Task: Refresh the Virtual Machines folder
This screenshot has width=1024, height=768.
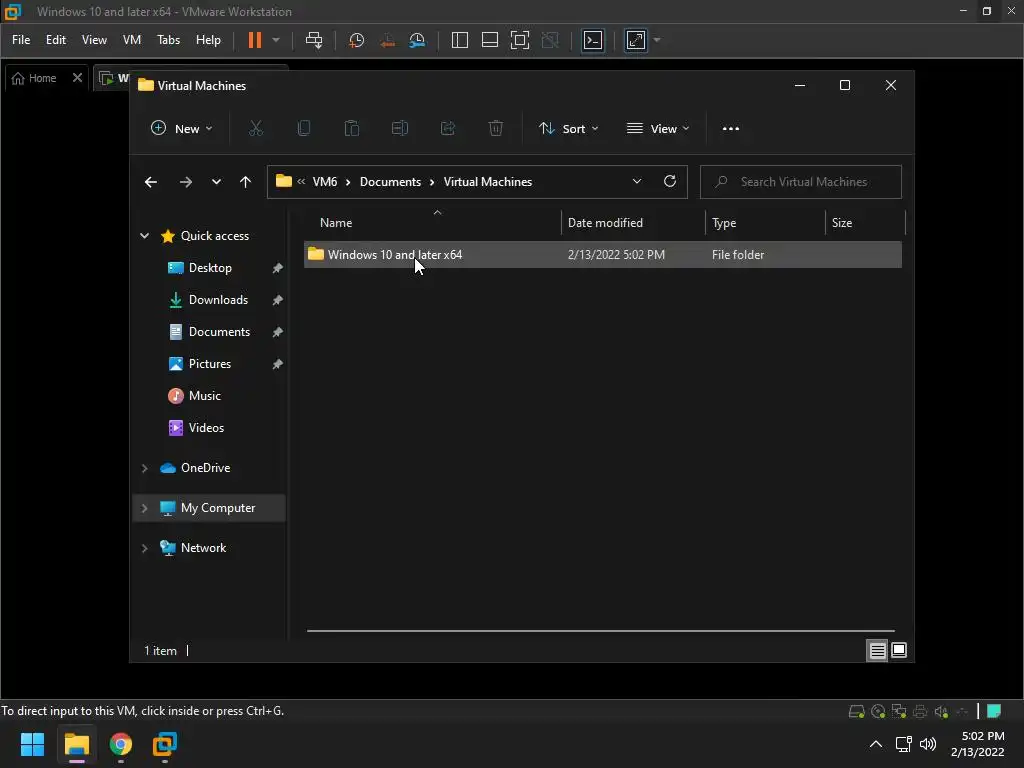Action: pos(670,182)
